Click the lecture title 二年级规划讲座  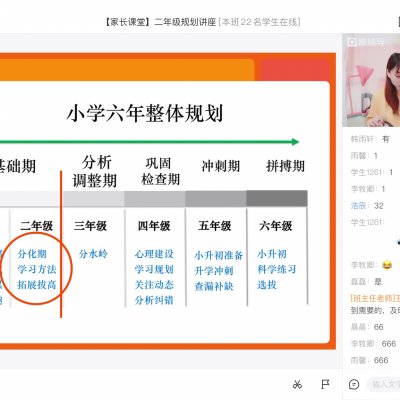point(185,22)
